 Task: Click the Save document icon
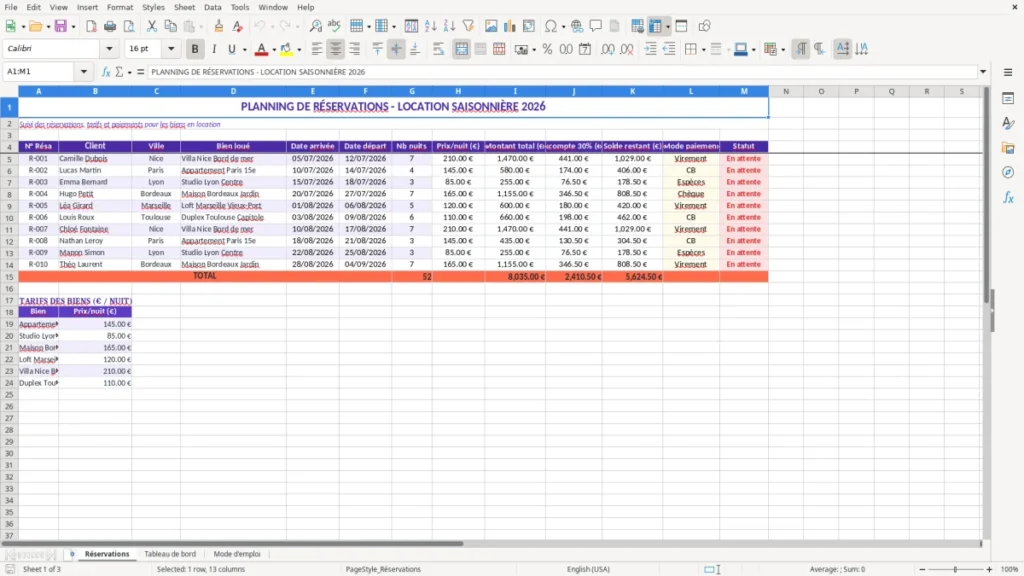coord(61,26)
